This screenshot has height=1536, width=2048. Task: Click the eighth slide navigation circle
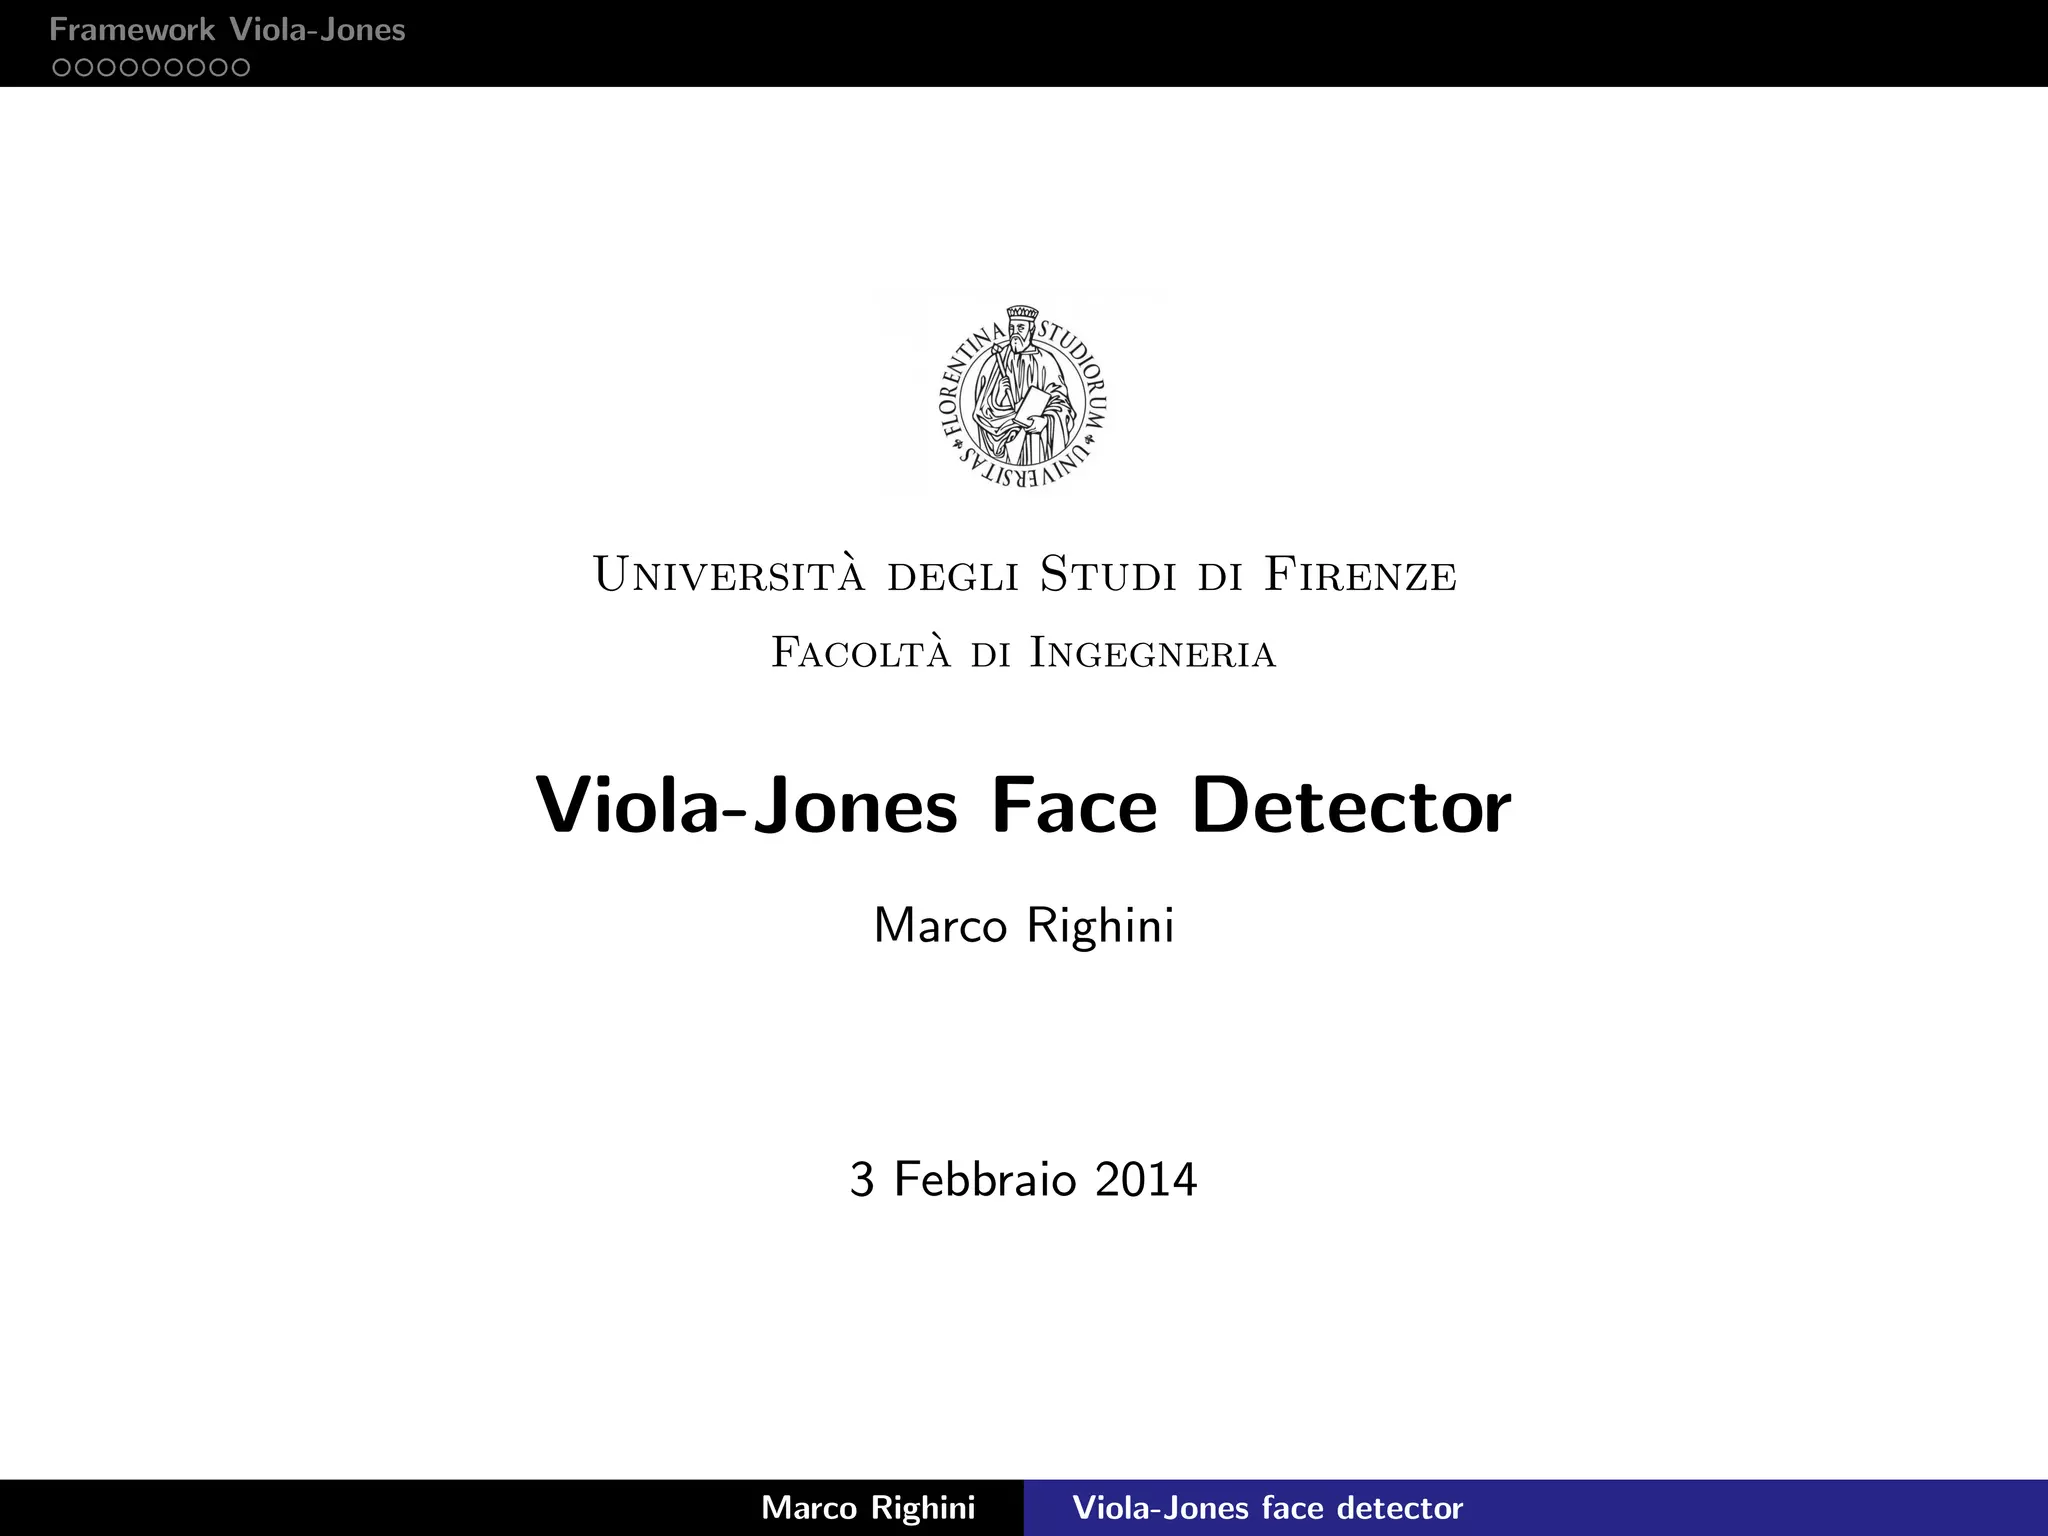point(218,67)
